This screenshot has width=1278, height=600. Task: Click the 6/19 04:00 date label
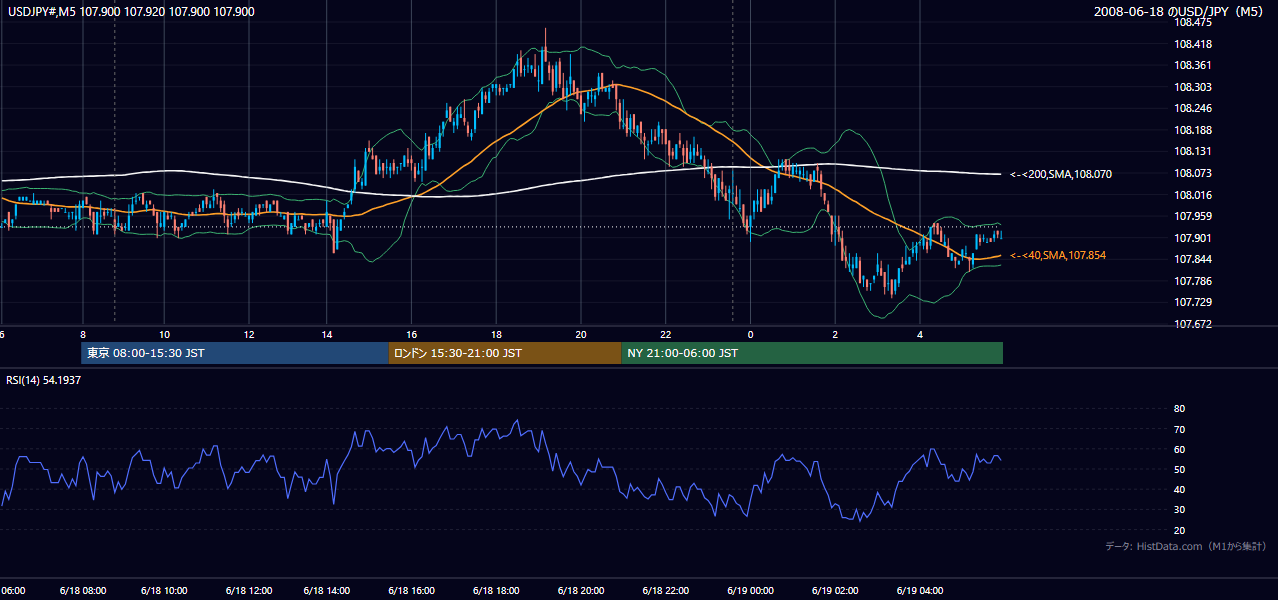pyautogui.click(x=920, y=590)
